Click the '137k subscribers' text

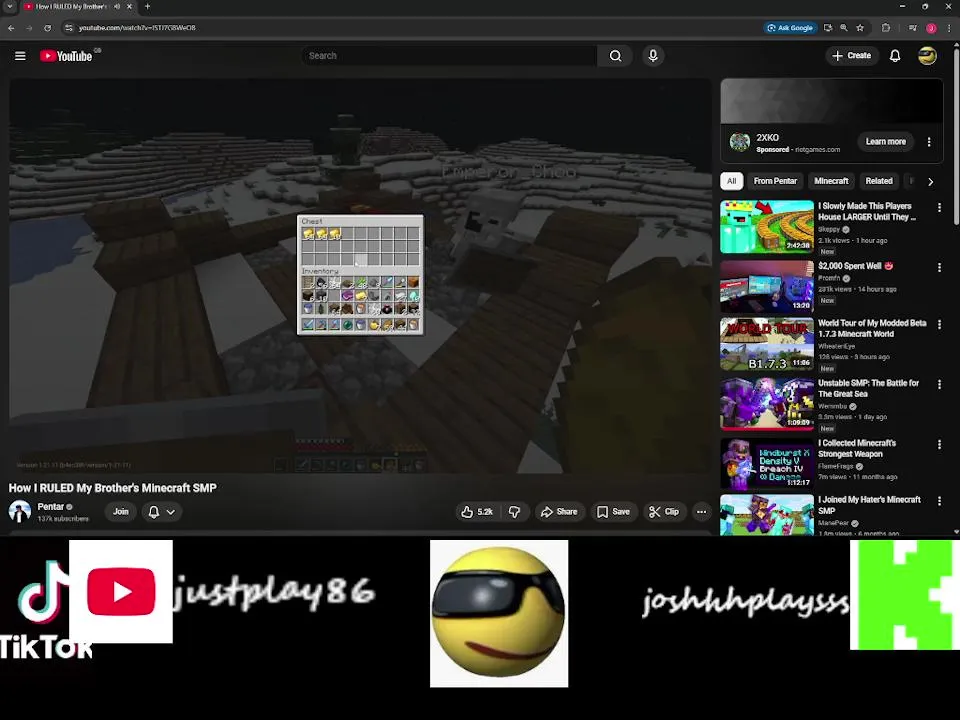63,519
